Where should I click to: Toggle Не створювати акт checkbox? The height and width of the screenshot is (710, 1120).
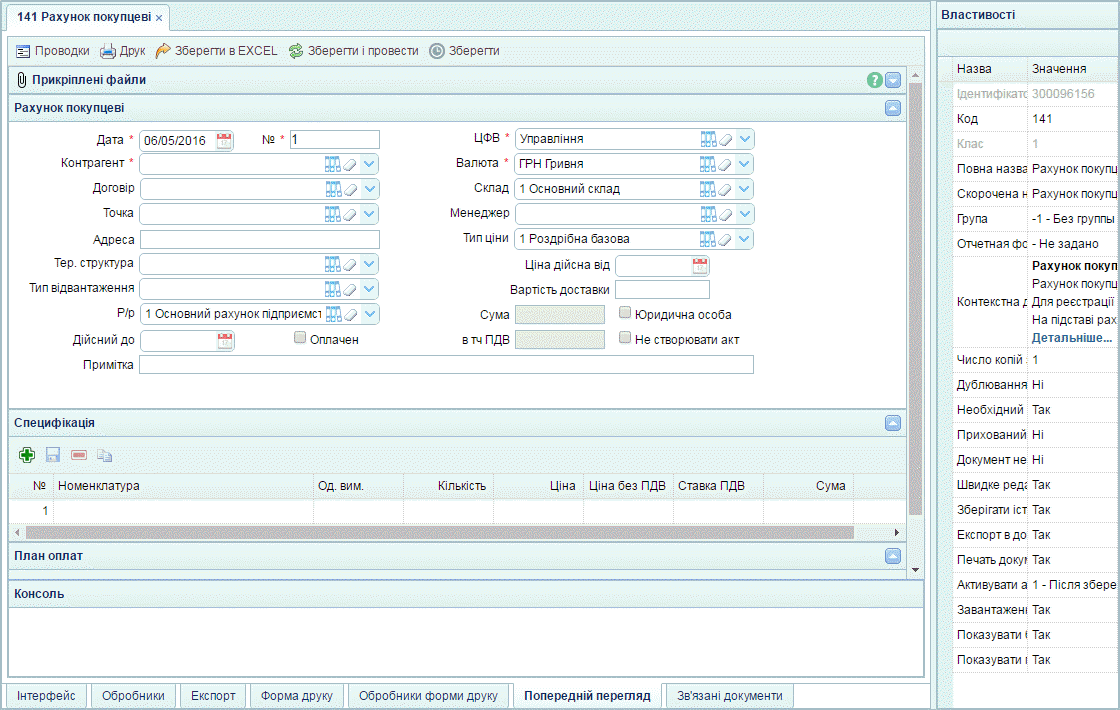click(x=625, y=337)
